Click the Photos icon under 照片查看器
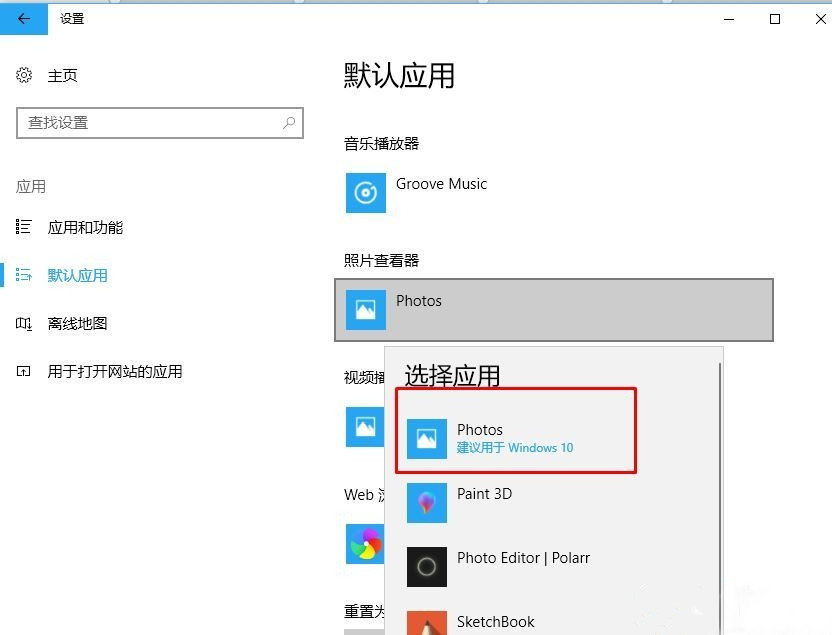 (366, 310)
